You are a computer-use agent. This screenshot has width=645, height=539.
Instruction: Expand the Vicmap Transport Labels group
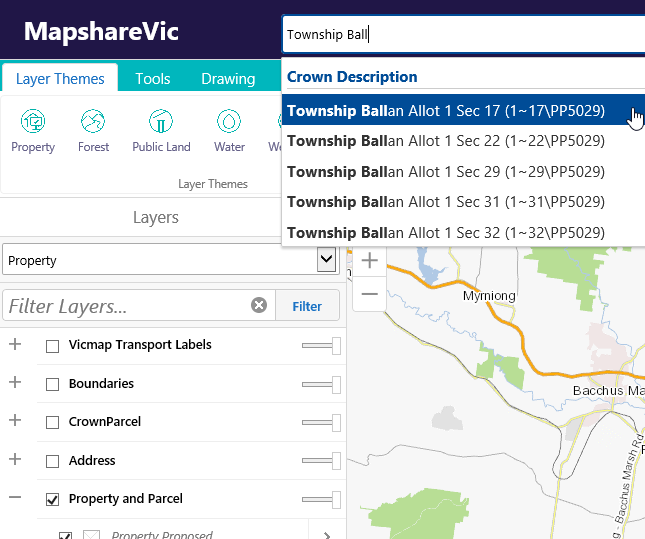pos(15,344)
